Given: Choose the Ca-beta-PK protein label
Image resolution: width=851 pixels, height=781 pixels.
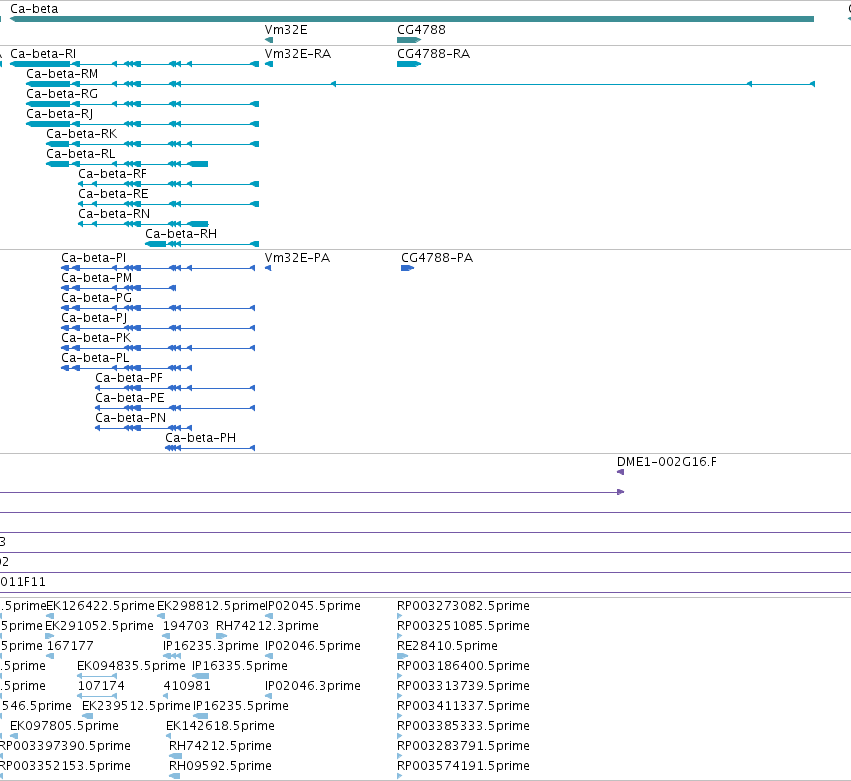Looking at the screenshot, I should [96, 338].
